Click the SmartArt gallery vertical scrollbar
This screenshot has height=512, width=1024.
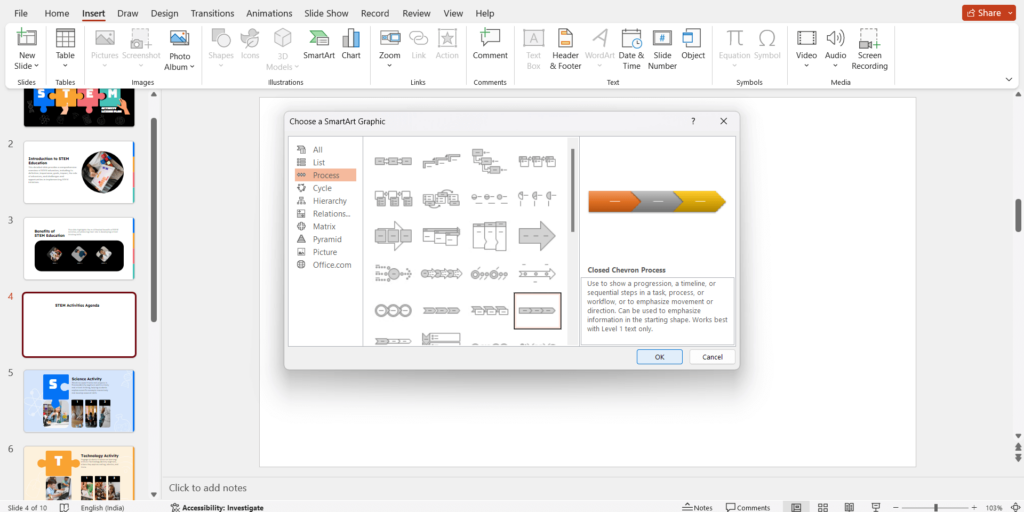(573, 190)
